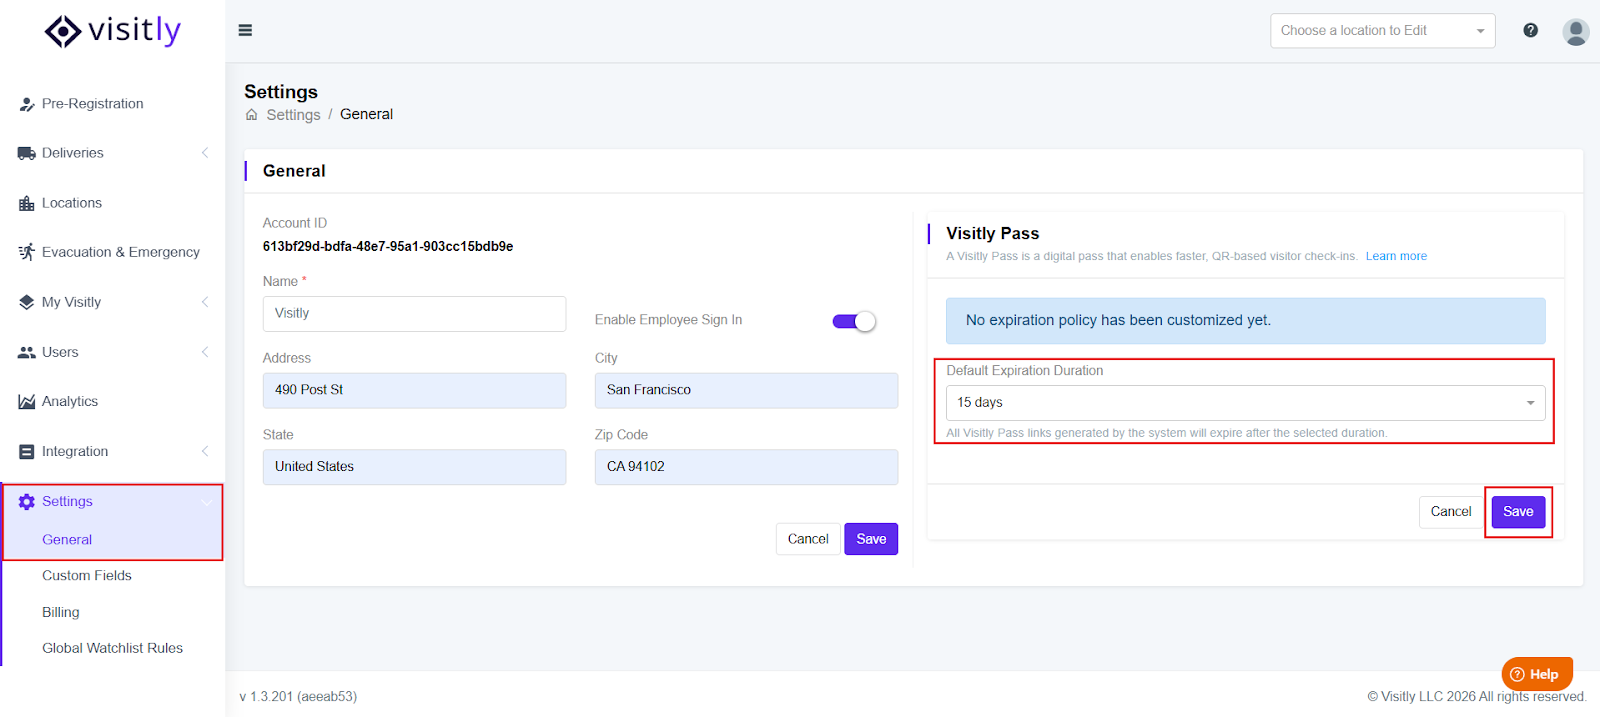Open the orange Help widget button
The height and width of the screenshot is (717, 1600).
coord(1537,674)
